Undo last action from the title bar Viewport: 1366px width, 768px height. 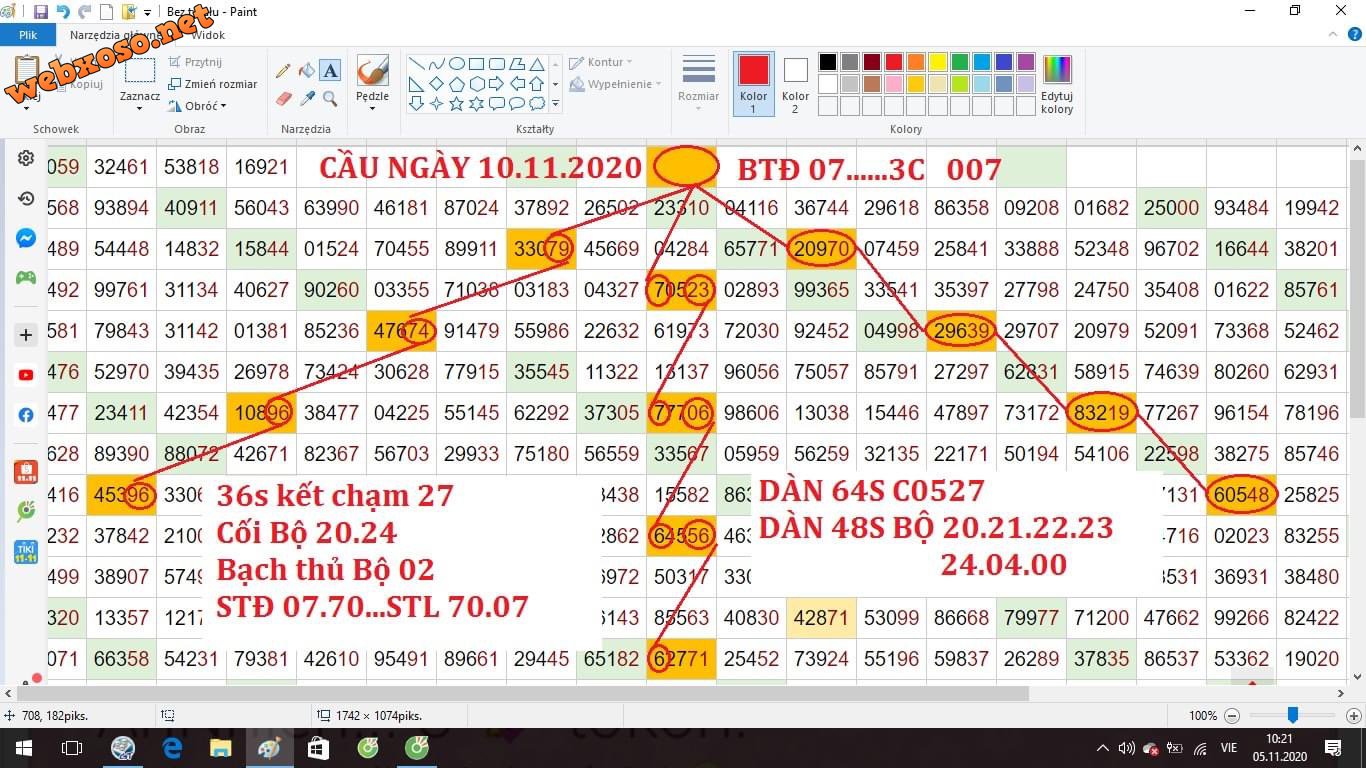[63, 12]
